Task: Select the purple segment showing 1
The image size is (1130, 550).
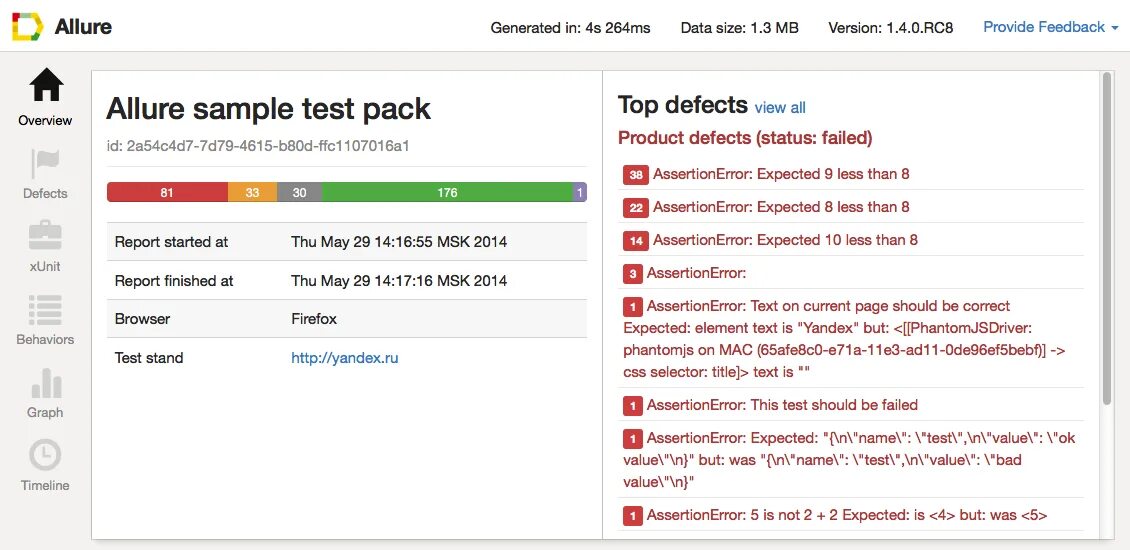Action: click(x=580, y=192)
